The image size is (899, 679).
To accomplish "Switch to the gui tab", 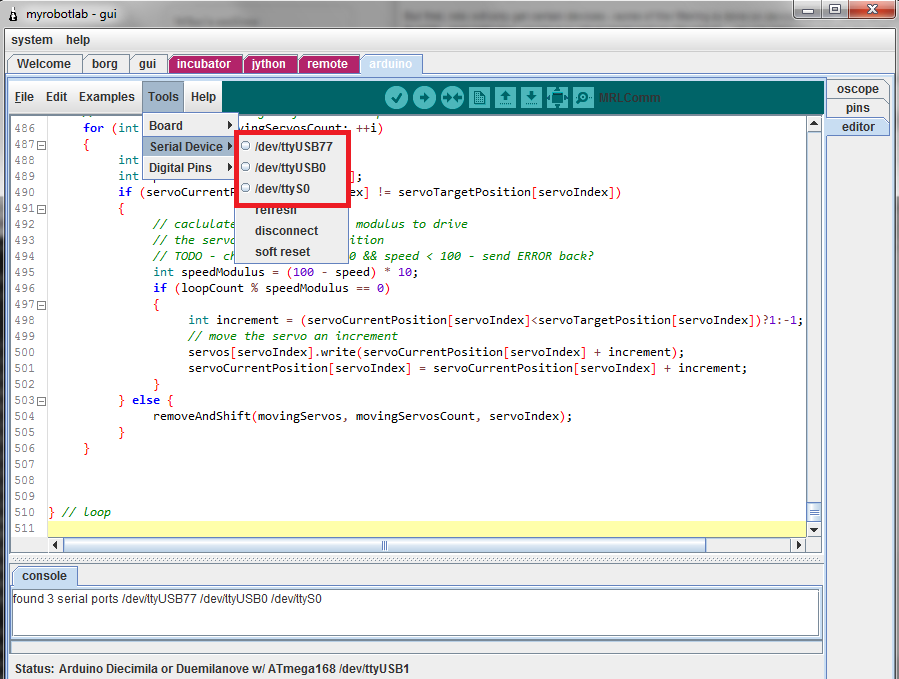I will pyautogui.click(x=147, y=64).
